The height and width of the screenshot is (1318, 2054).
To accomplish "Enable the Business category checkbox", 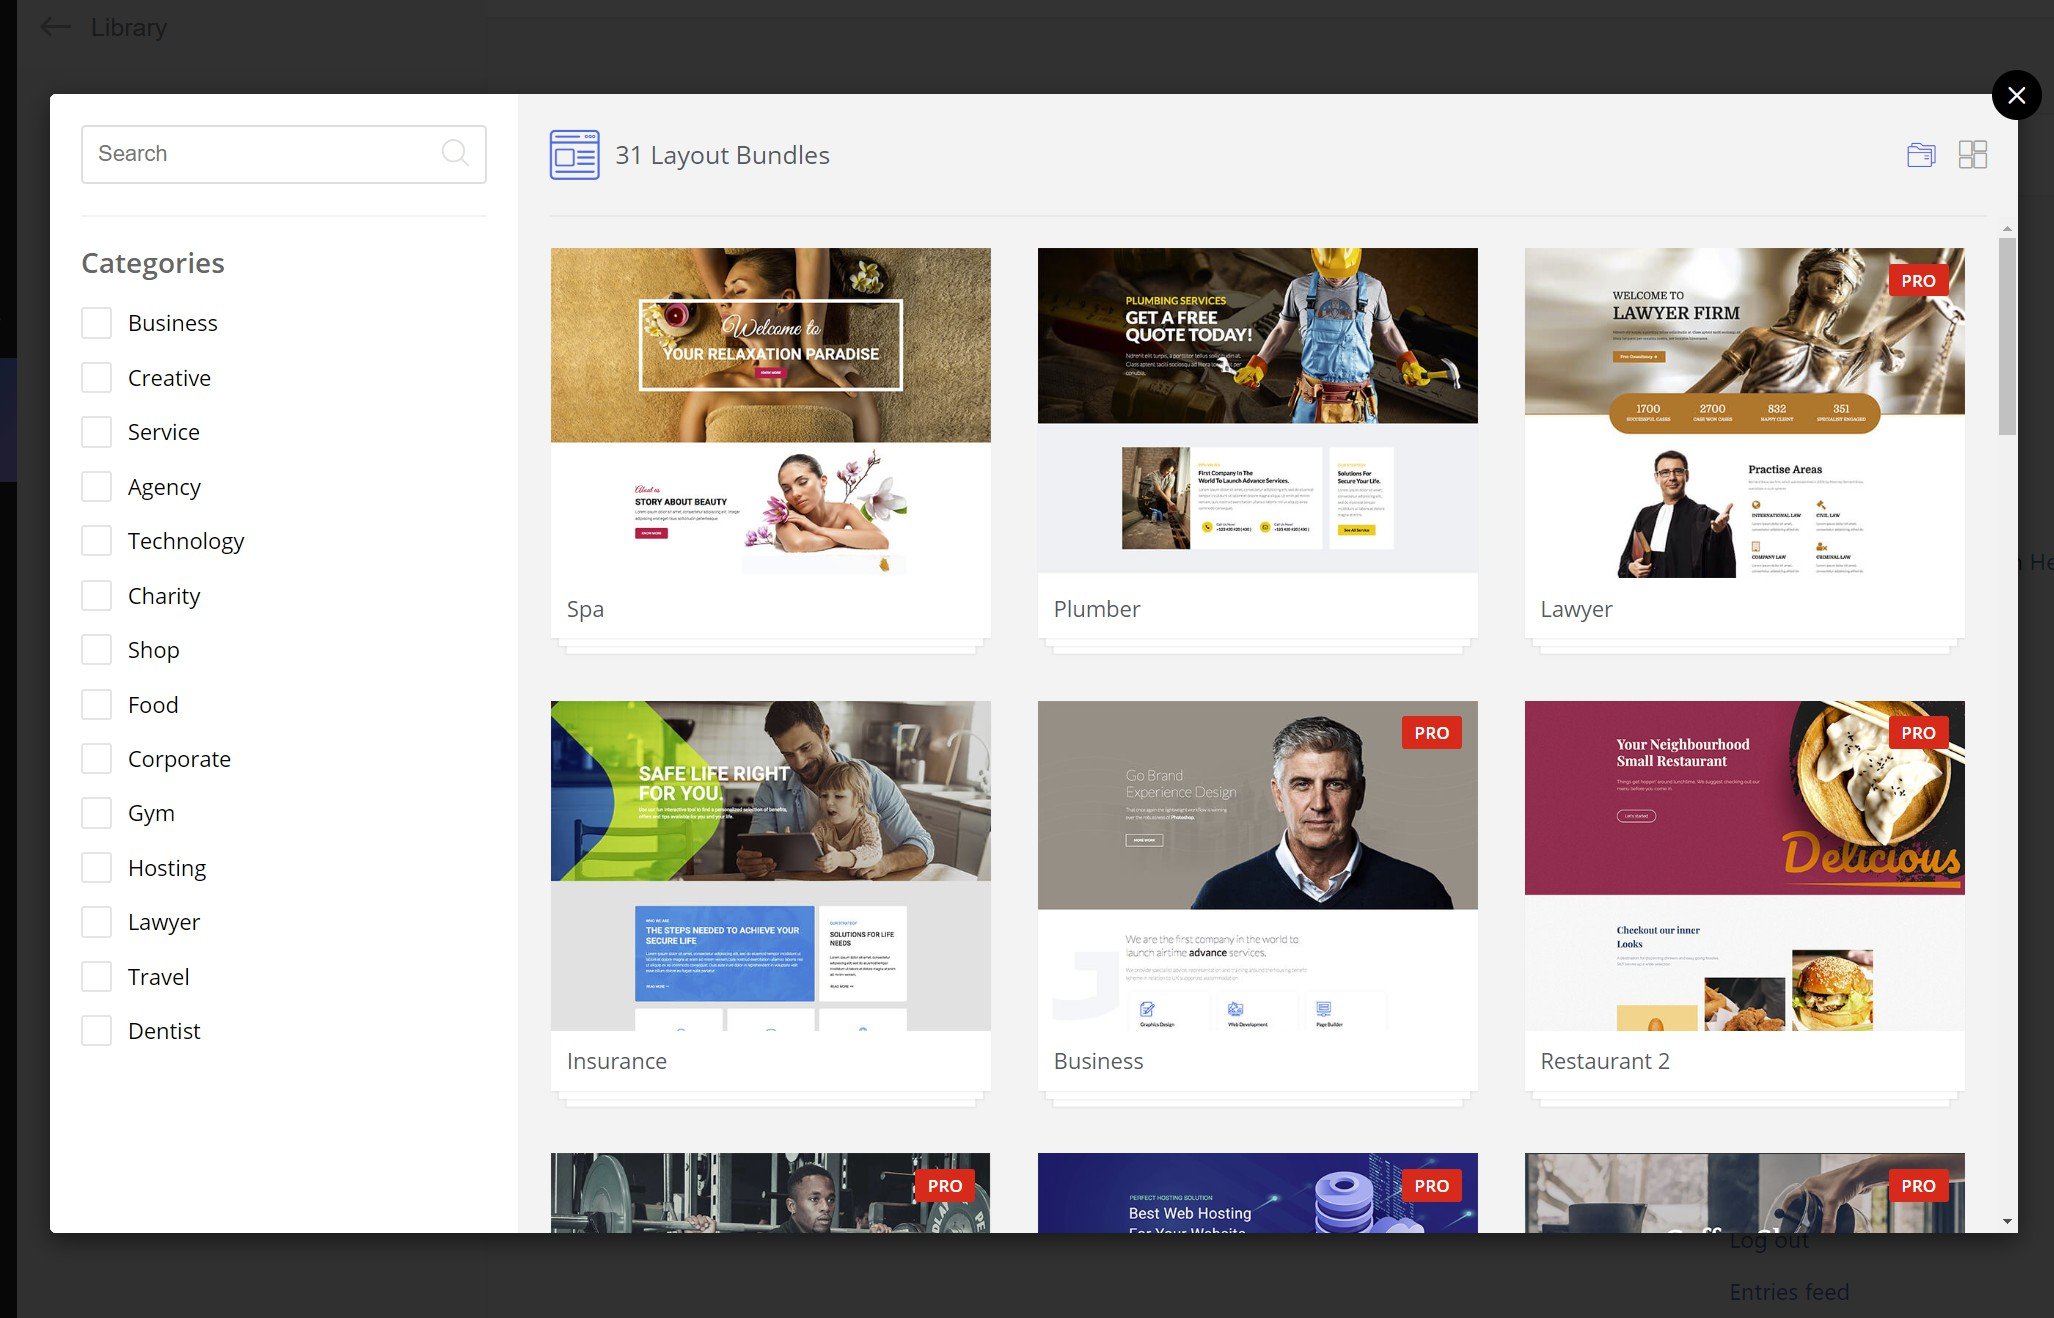I will 96,322.
